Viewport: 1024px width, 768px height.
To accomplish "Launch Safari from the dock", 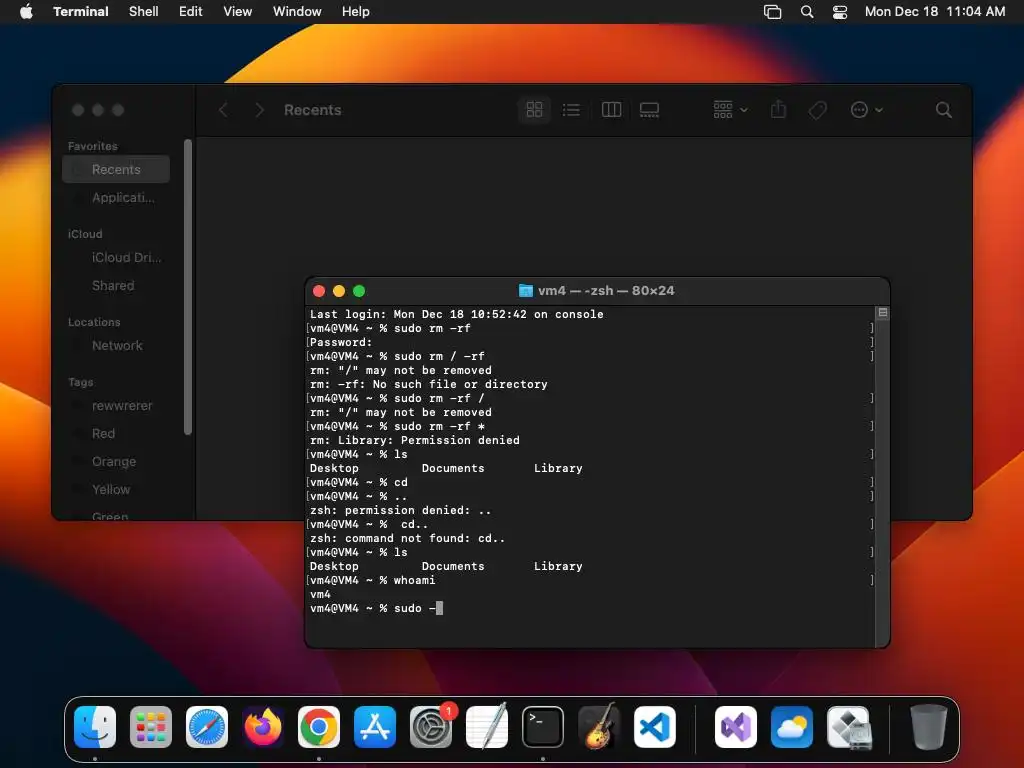I will [x=207, y=727].
